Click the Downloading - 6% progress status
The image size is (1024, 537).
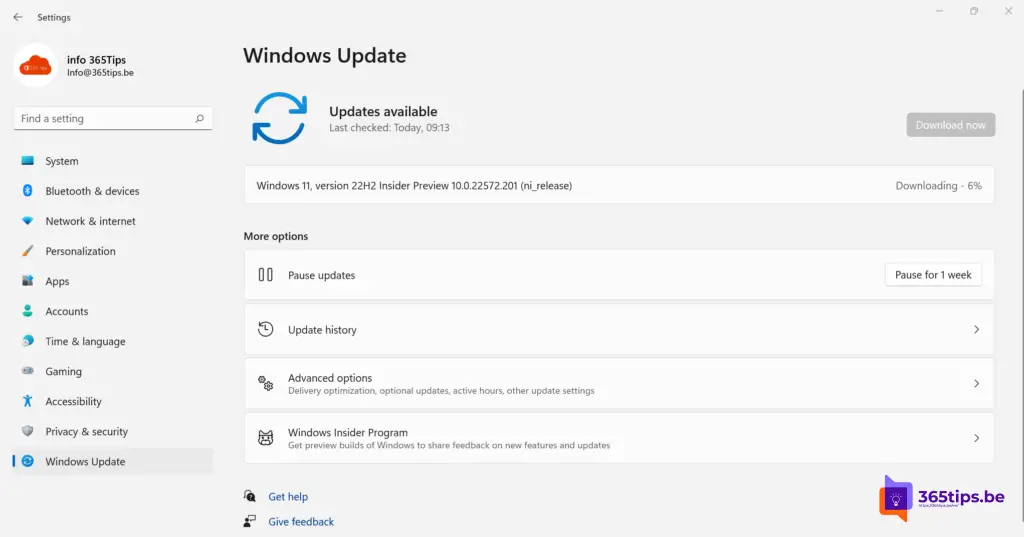coord(938,186)
